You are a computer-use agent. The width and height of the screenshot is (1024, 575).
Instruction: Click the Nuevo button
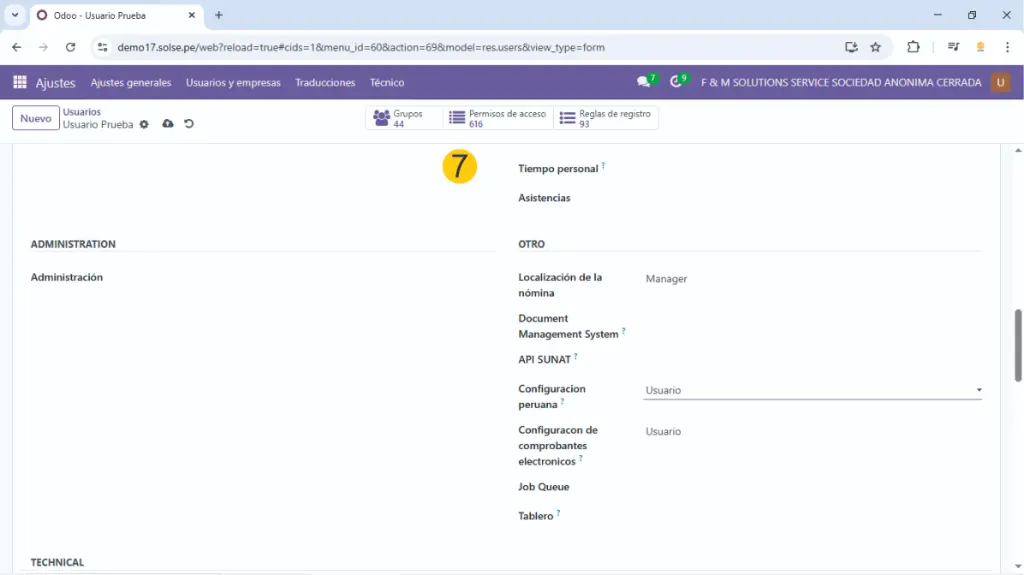pyautogui.click(x=36, y=118)
